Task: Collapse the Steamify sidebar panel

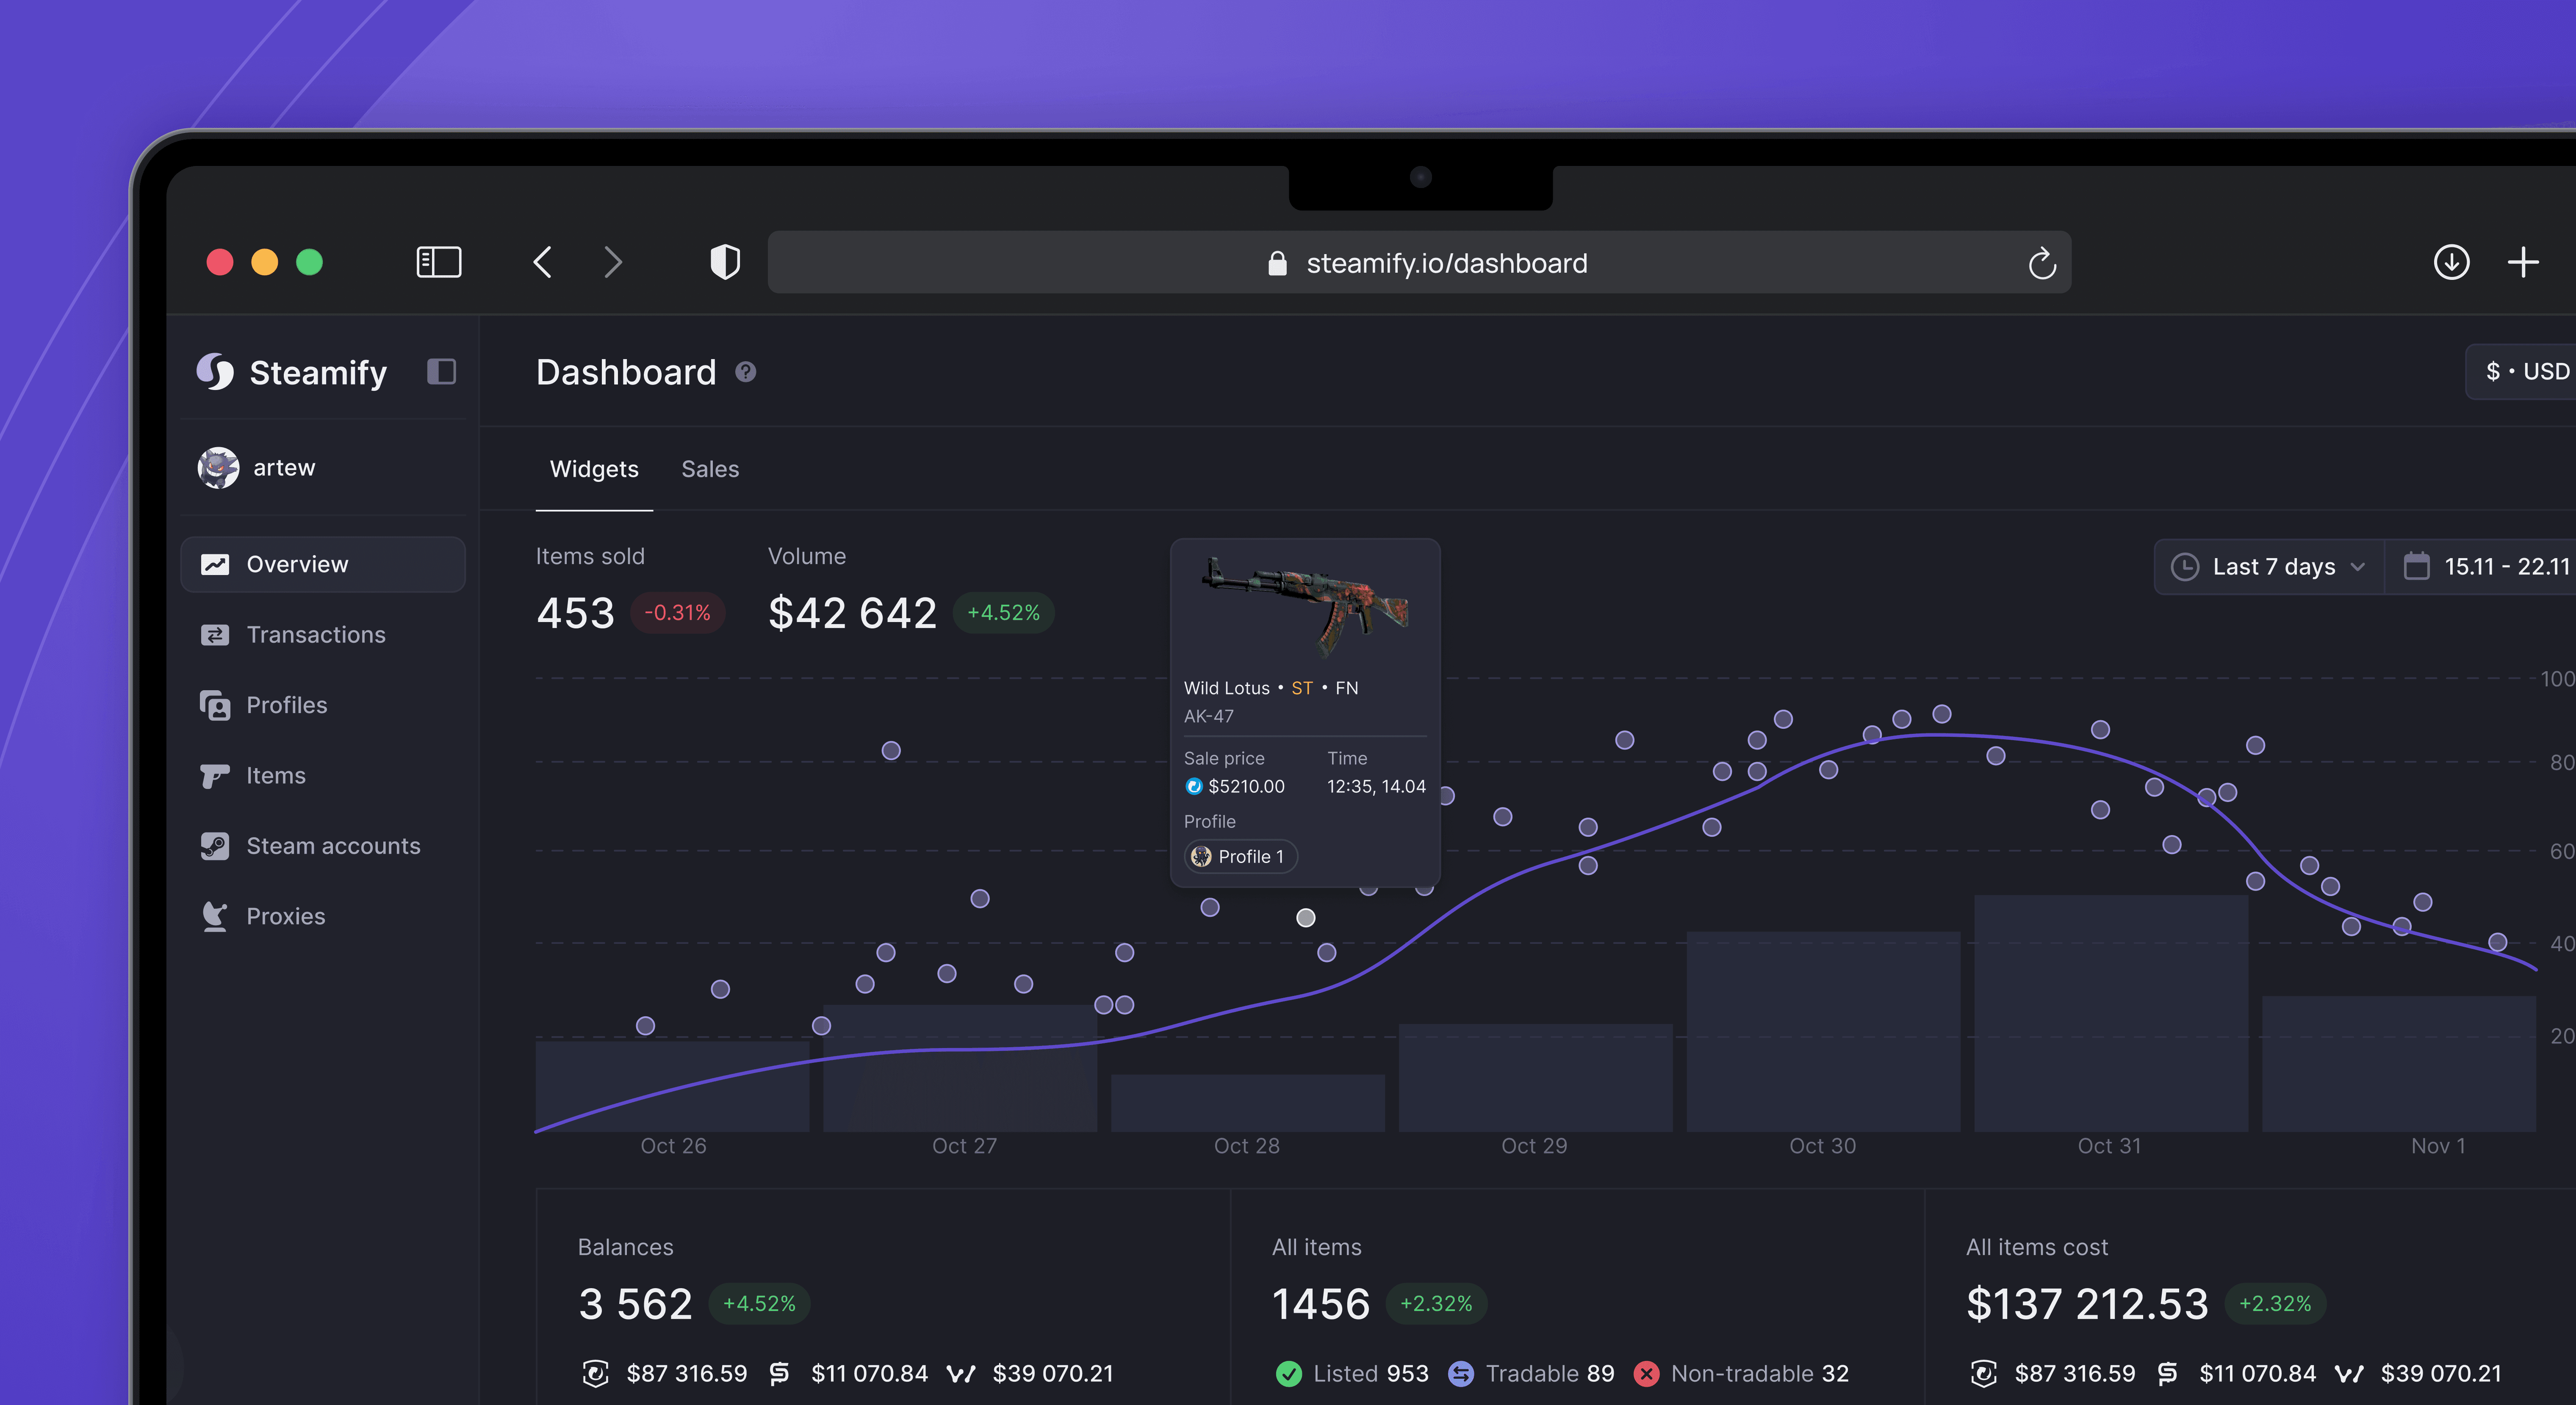Action: pos(441,372)
